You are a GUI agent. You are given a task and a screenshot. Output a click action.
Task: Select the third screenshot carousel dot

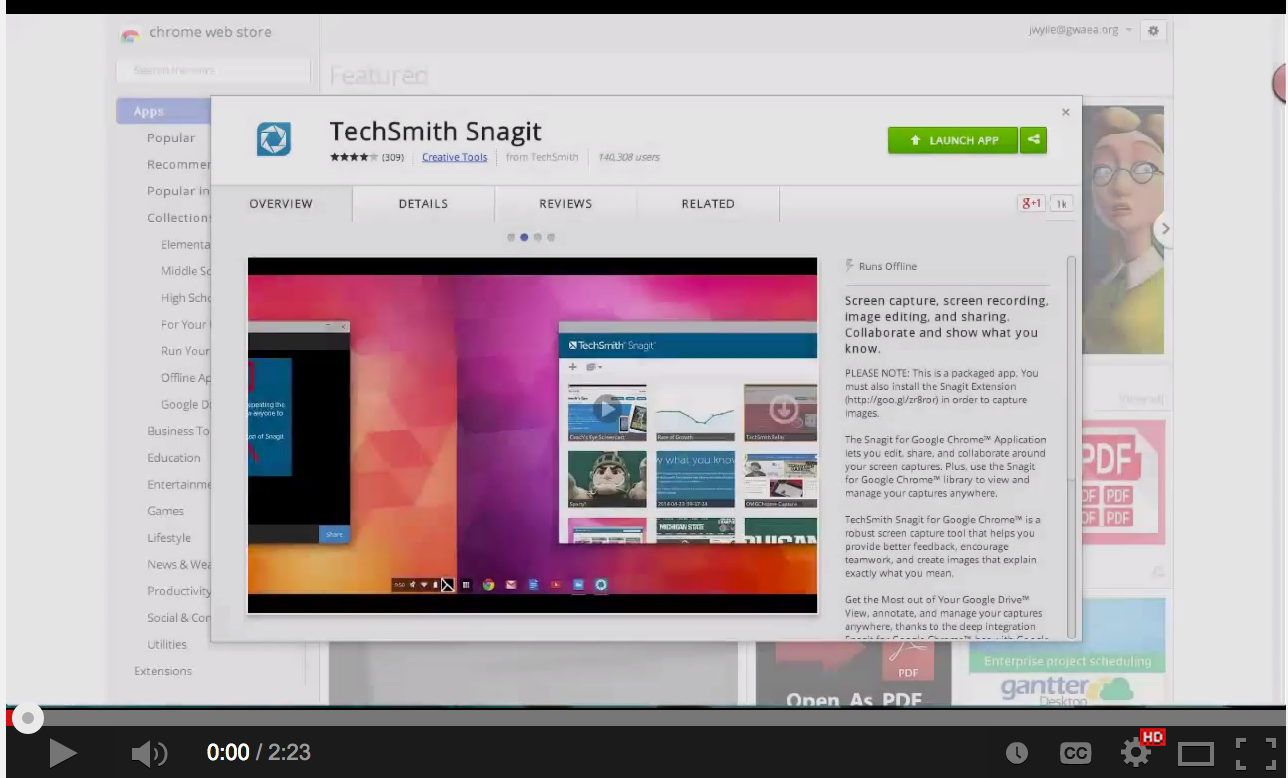click(x=537, y=238)
